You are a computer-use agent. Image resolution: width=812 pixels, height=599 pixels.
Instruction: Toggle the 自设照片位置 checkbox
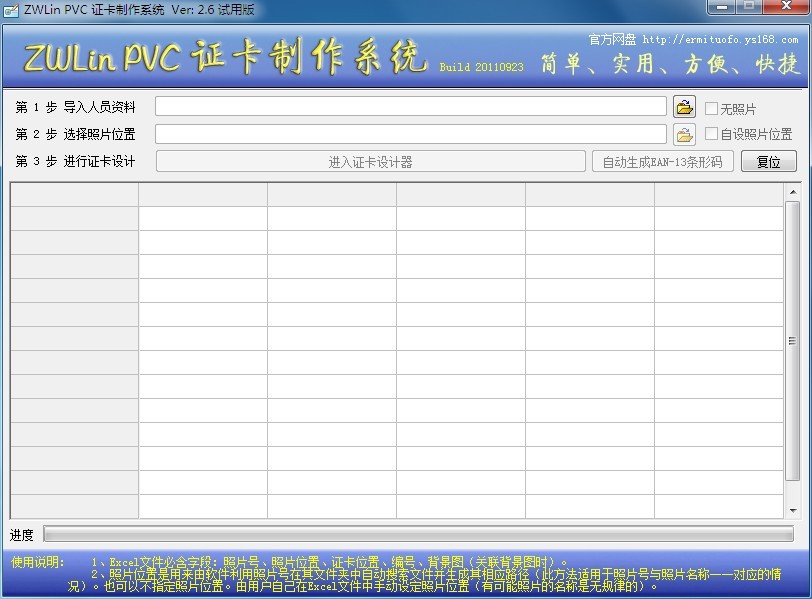[x=712, y=134]
